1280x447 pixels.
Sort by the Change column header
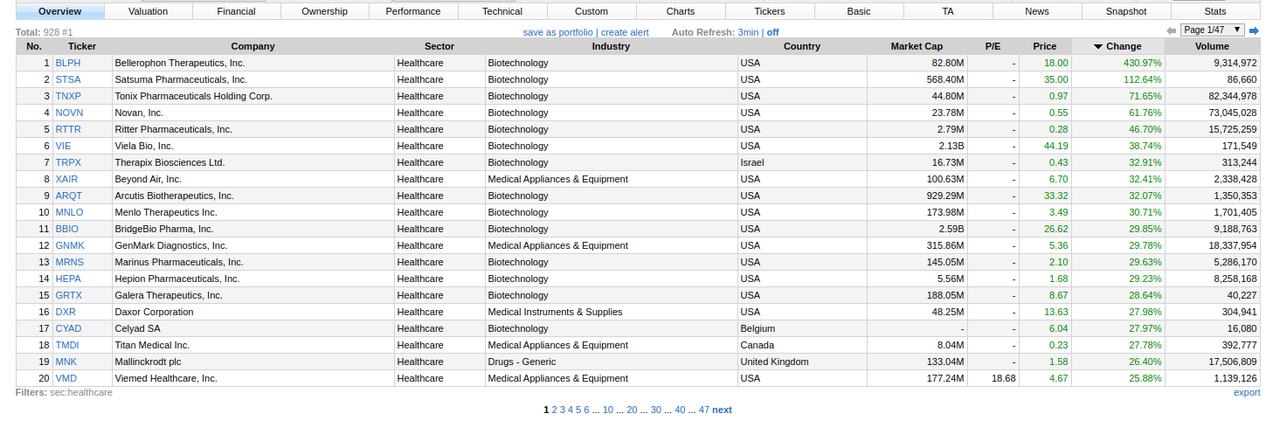click(1118, 46)
